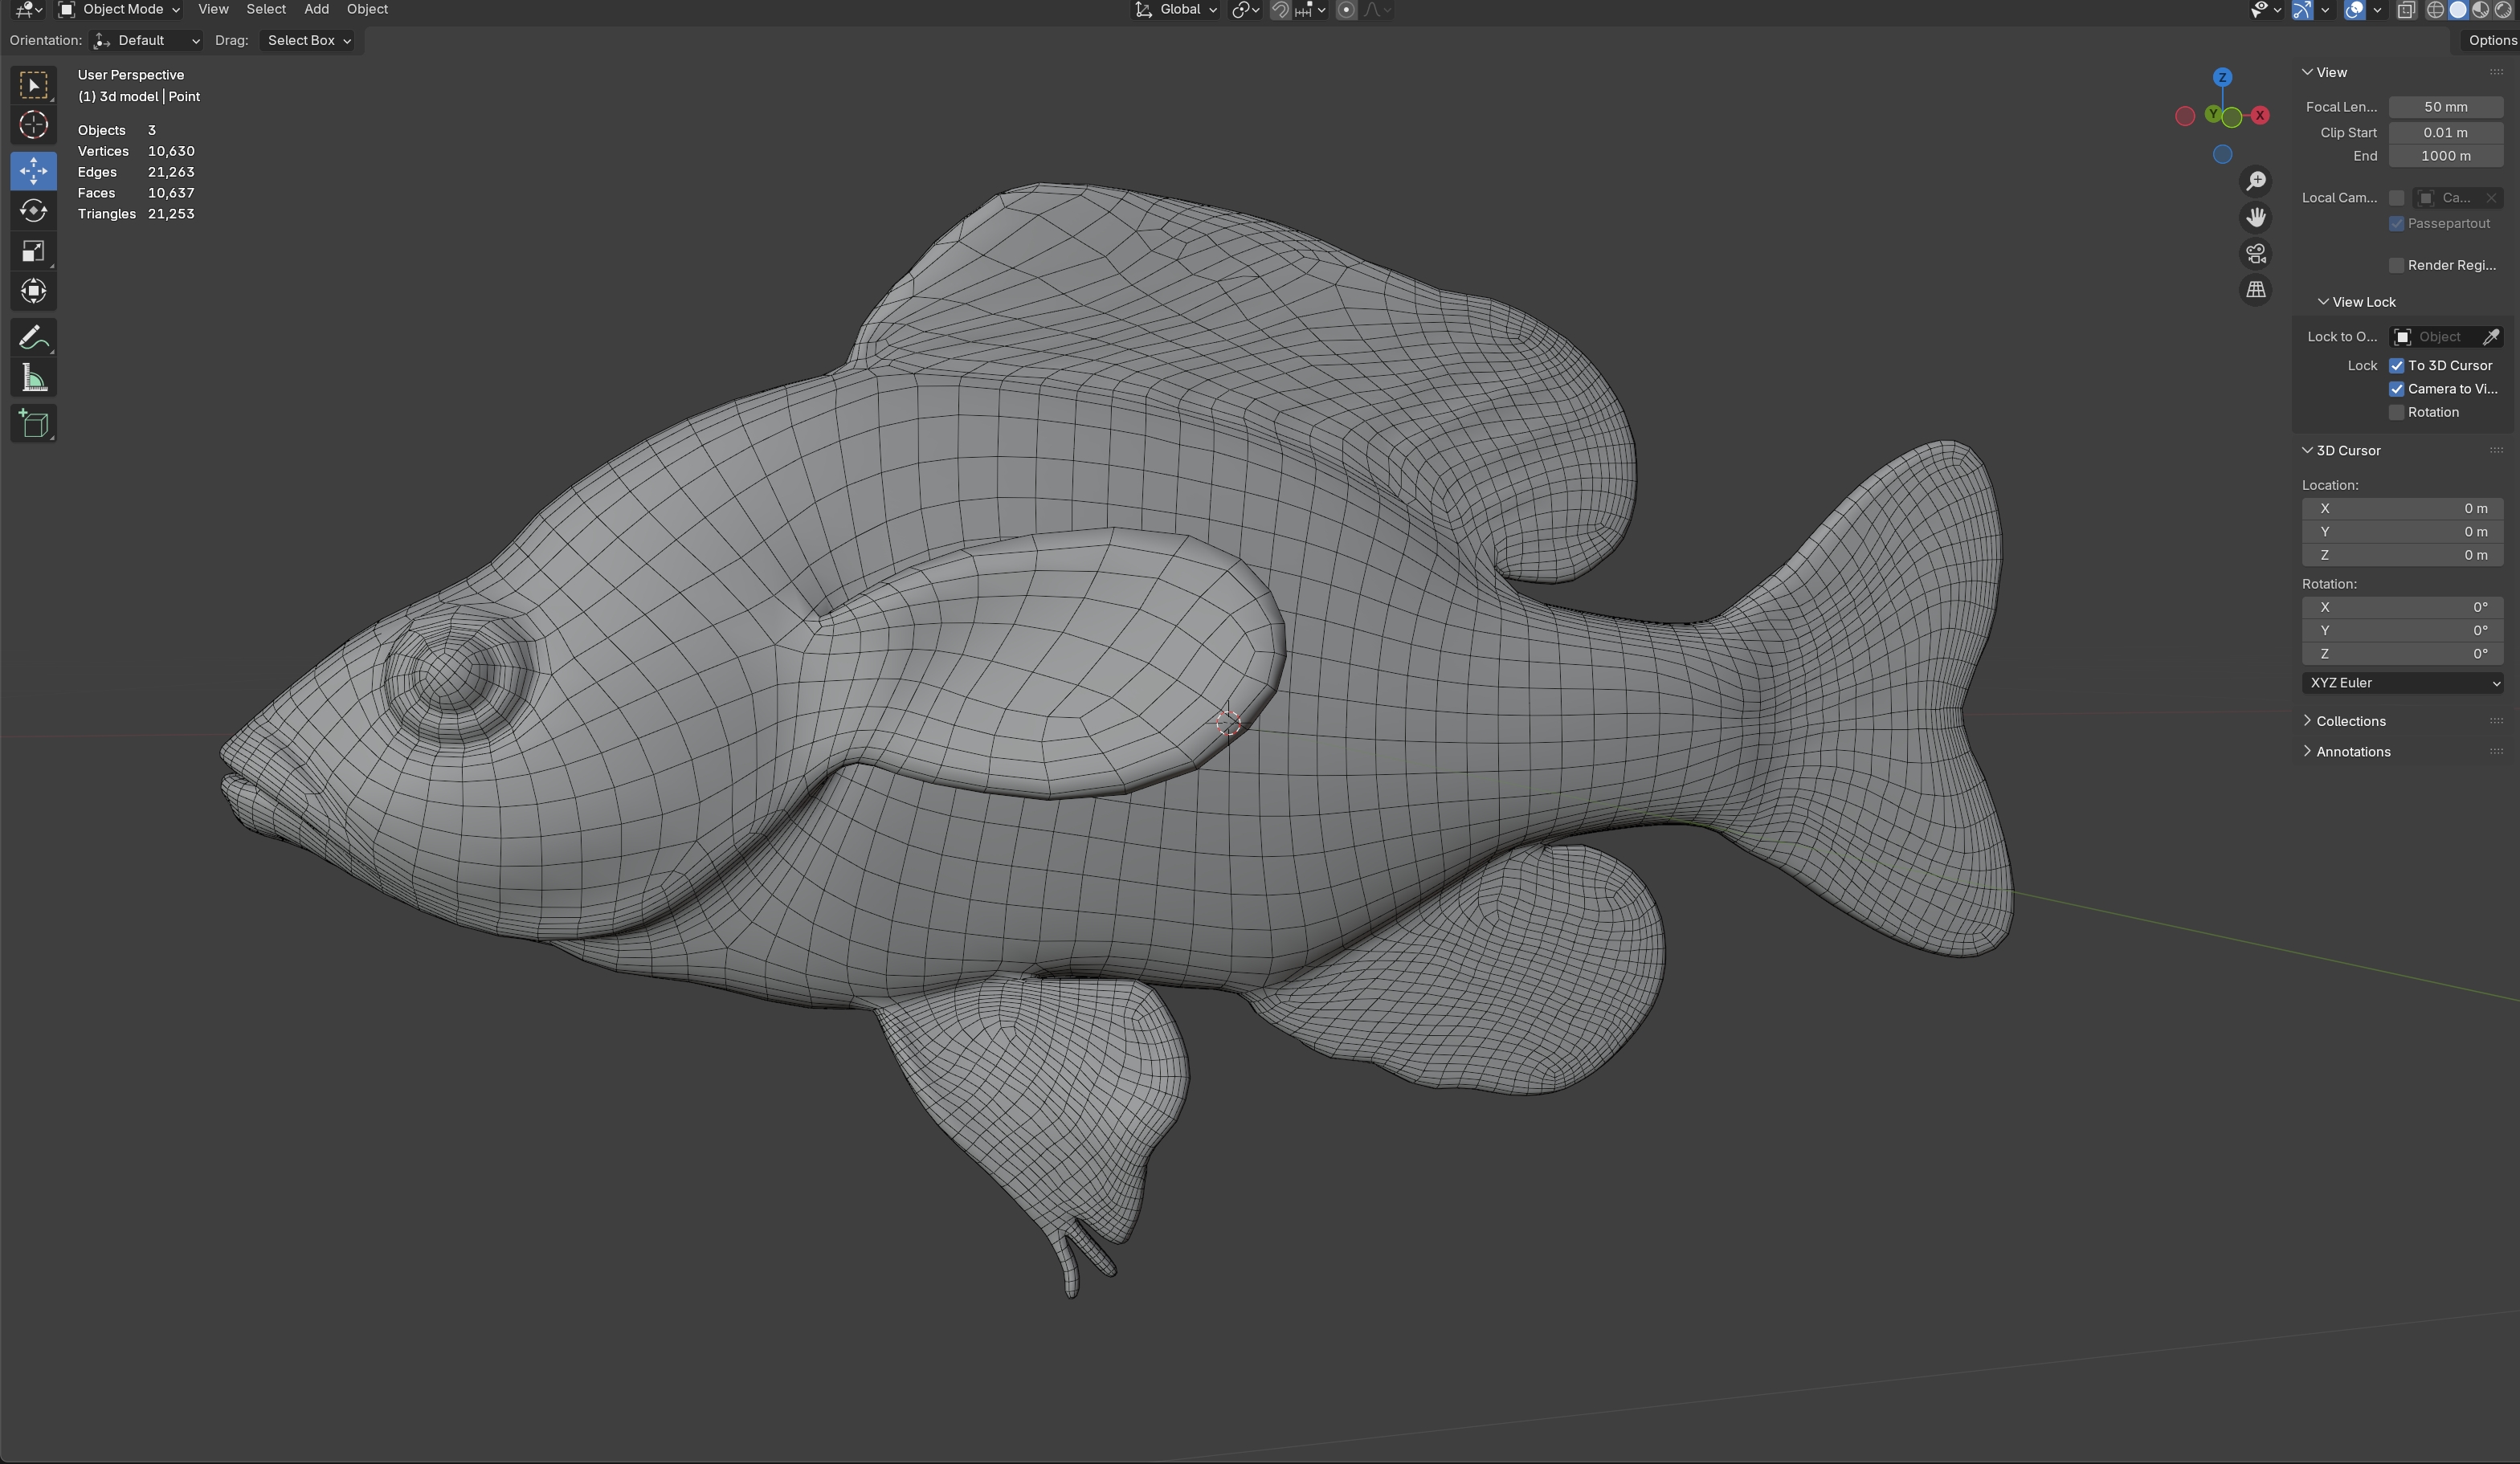This screenshot has height=1464, width=2520.
Task: Enable the Rotation lock checkbox
Action: click(2396, 413)
